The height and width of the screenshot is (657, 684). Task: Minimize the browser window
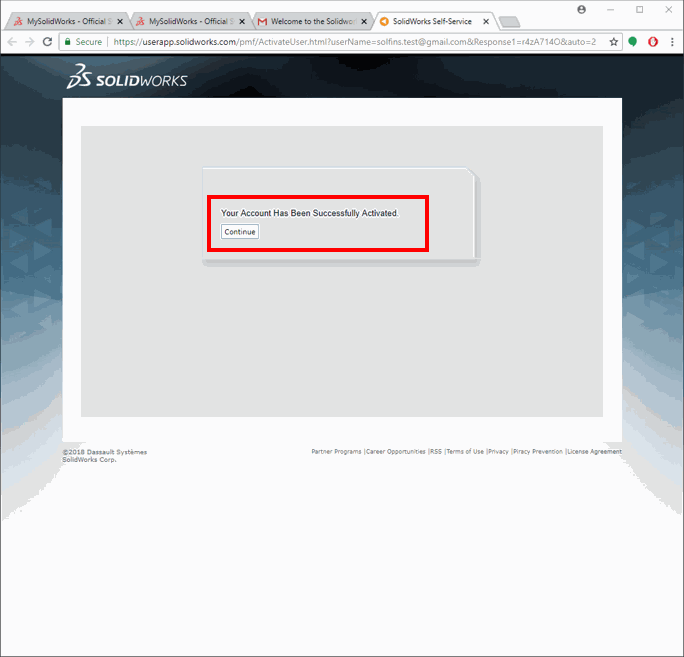611,10
